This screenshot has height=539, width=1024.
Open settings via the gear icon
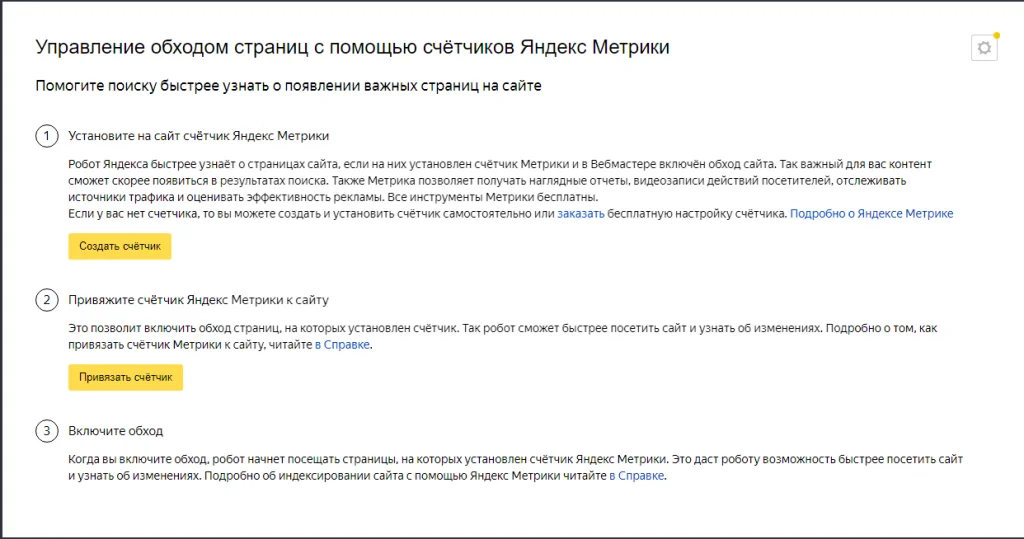point(984,48)
